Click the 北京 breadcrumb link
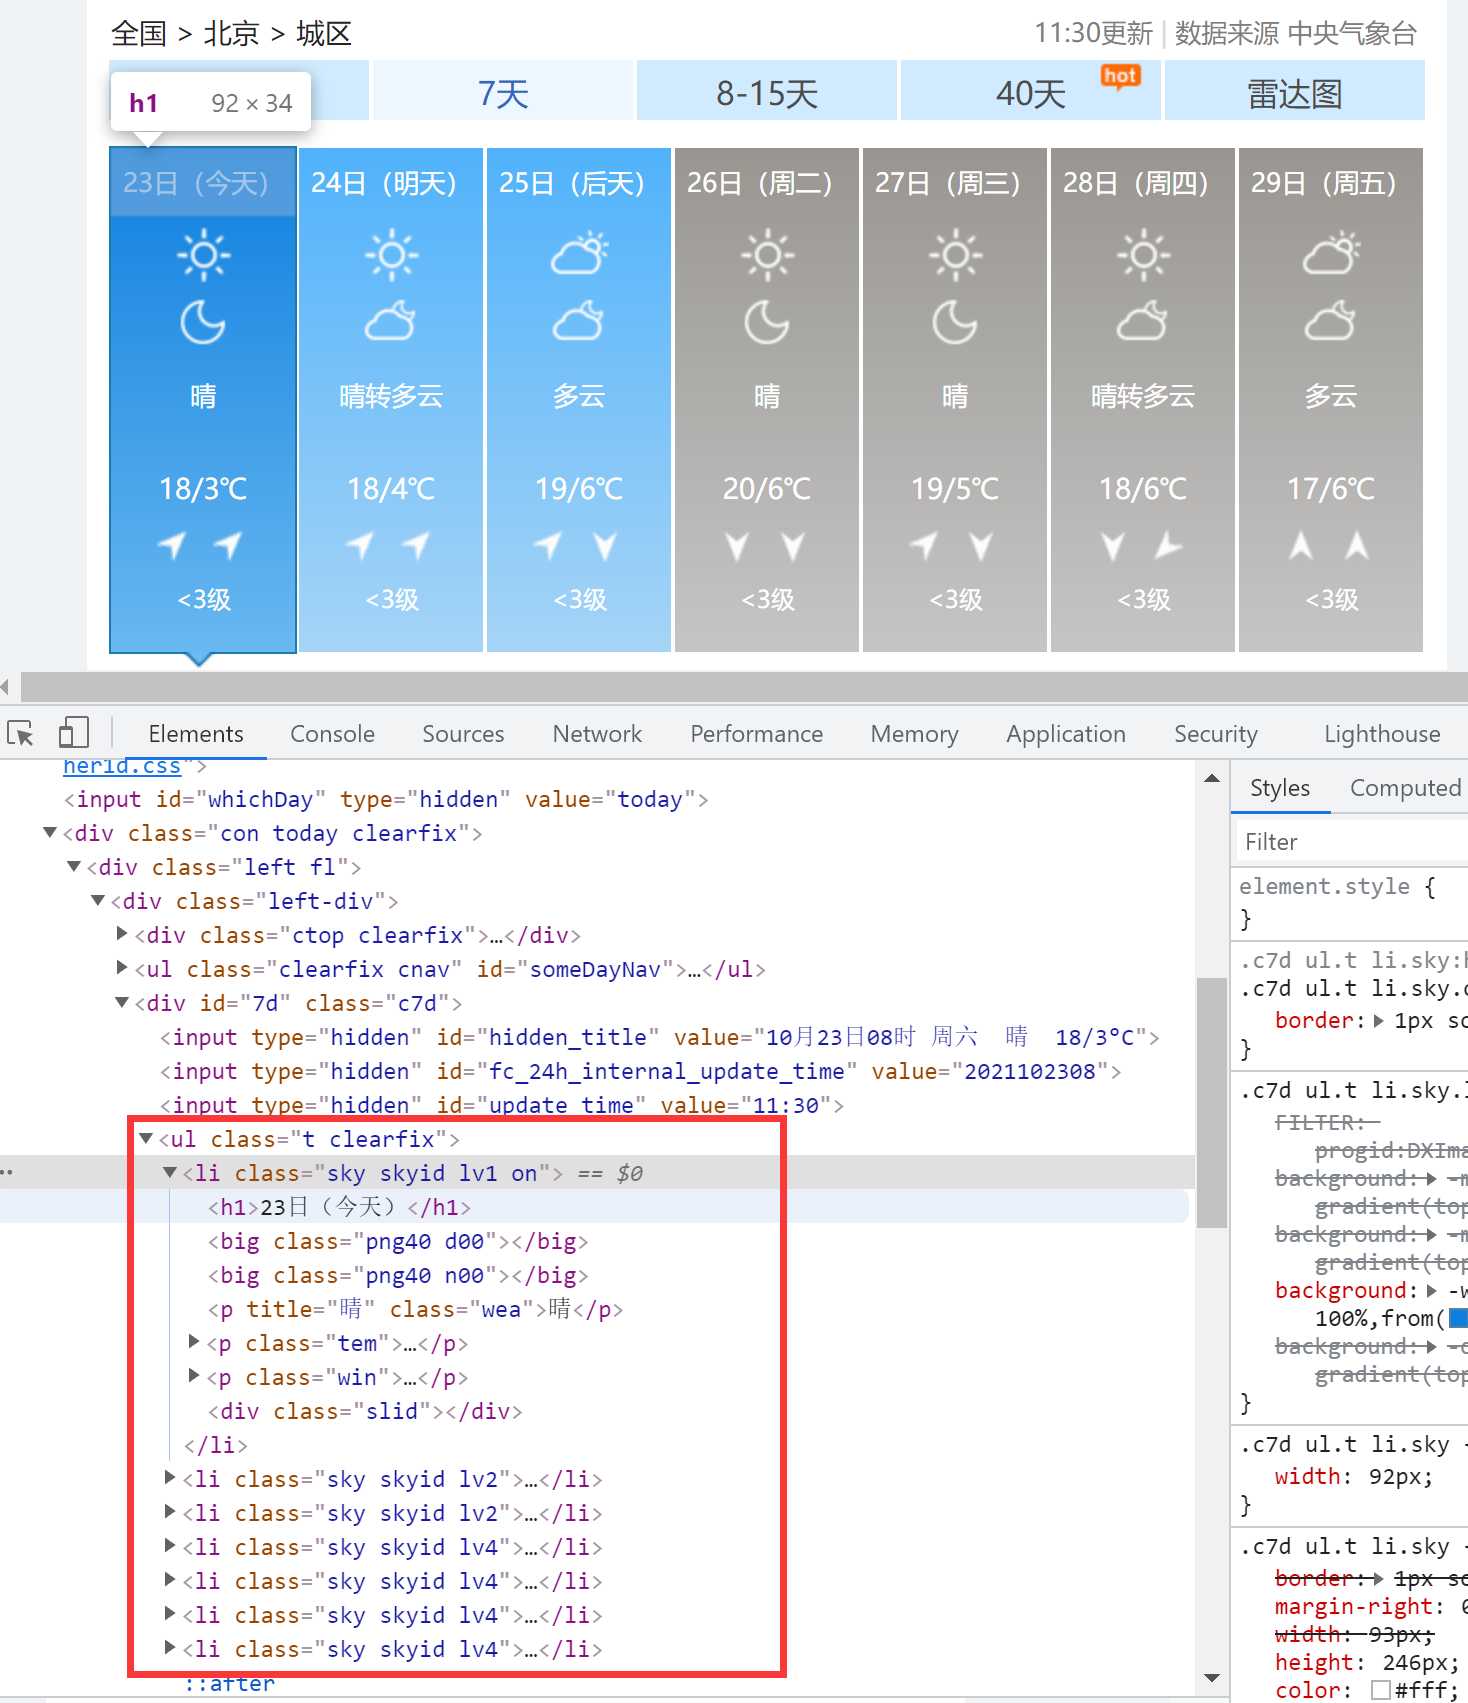Screen dimensions: 1468x1703 click(231, 33)
